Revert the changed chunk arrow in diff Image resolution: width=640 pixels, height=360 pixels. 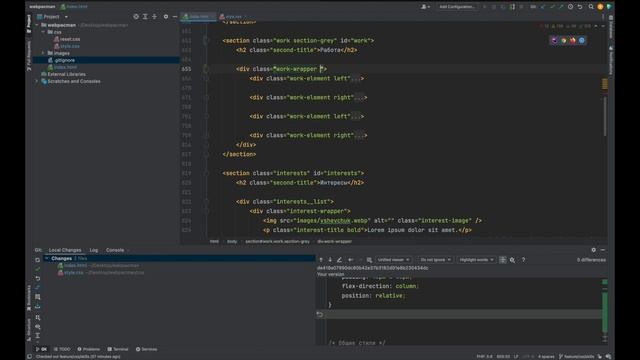pos(320,314)
